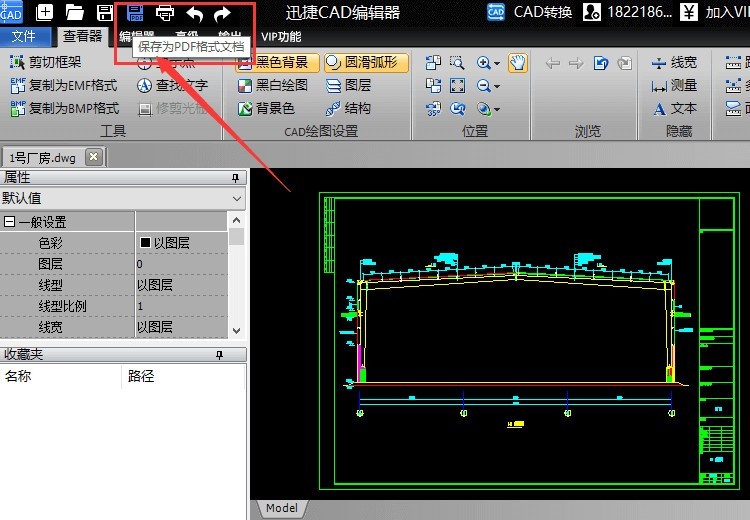Open the 文件 file menu
The height and width of the screenshot is (520, 750).
(x=23, y=37)
